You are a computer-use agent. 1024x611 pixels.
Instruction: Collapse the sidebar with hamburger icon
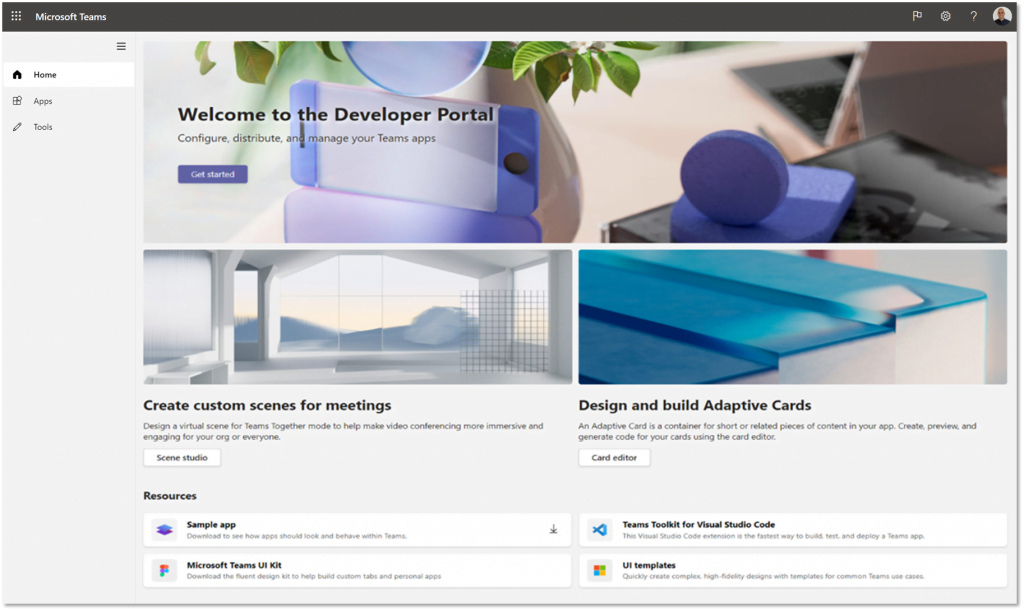click(x=121, y=46)
